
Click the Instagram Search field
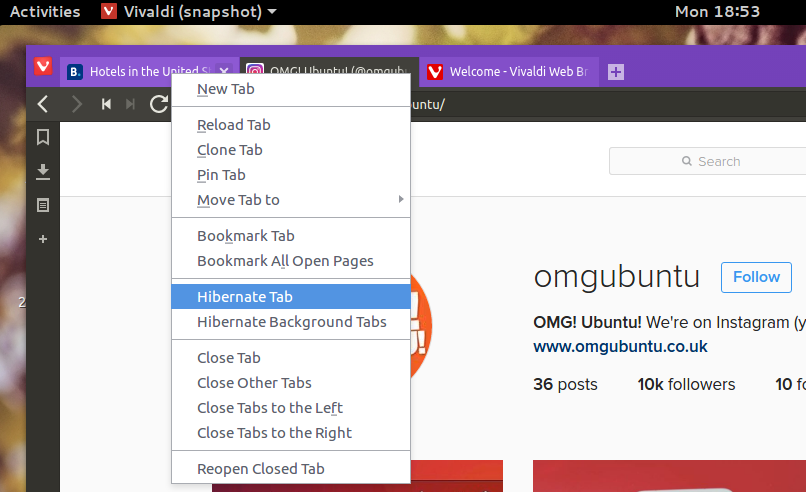710,161
